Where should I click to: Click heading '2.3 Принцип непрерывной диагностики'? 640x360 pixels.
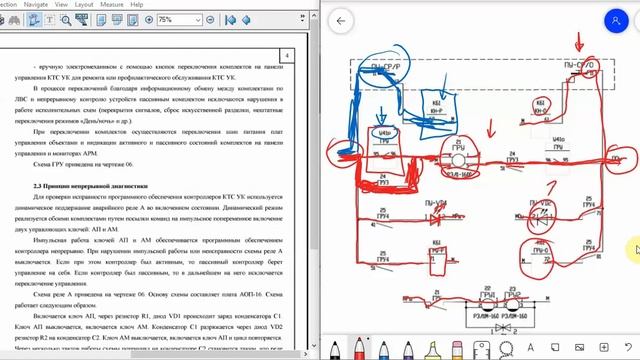(x=91, y=186)
